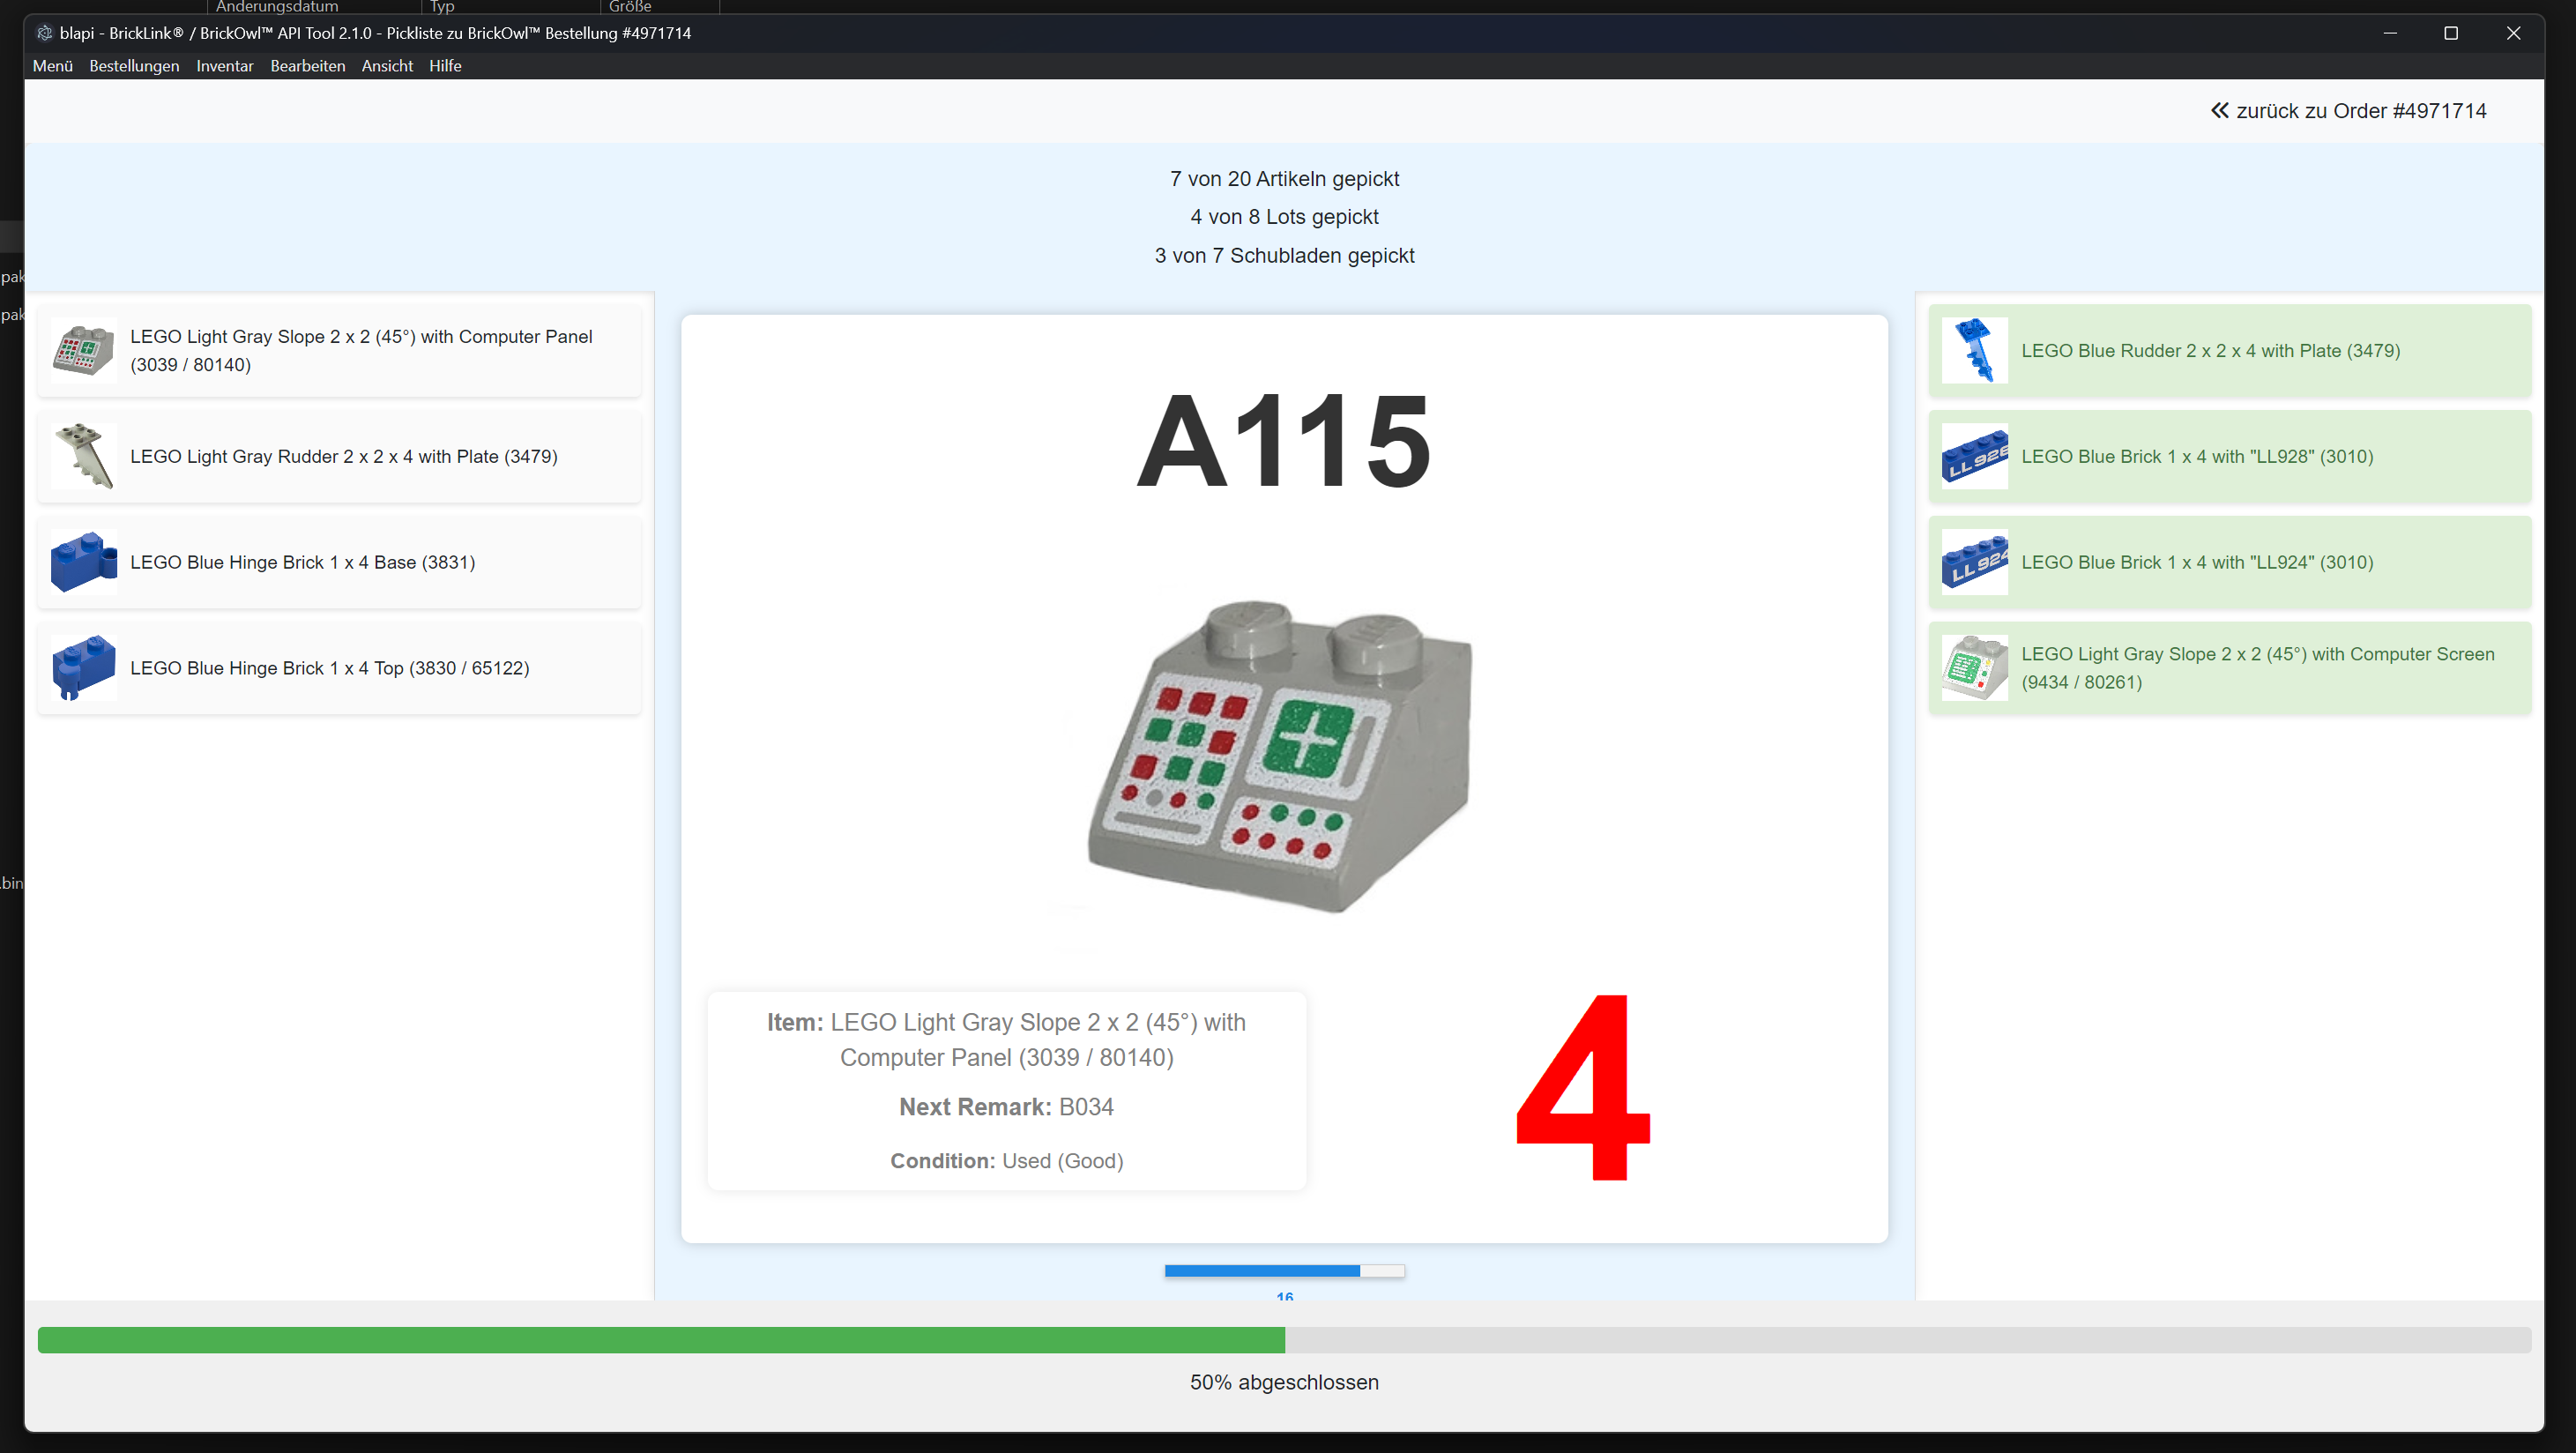The width and height of the screenshot is (2576, 1453).
Task: Select Light Gray Rudder thumbnail in left list
Action: click(x=83, y=457)
